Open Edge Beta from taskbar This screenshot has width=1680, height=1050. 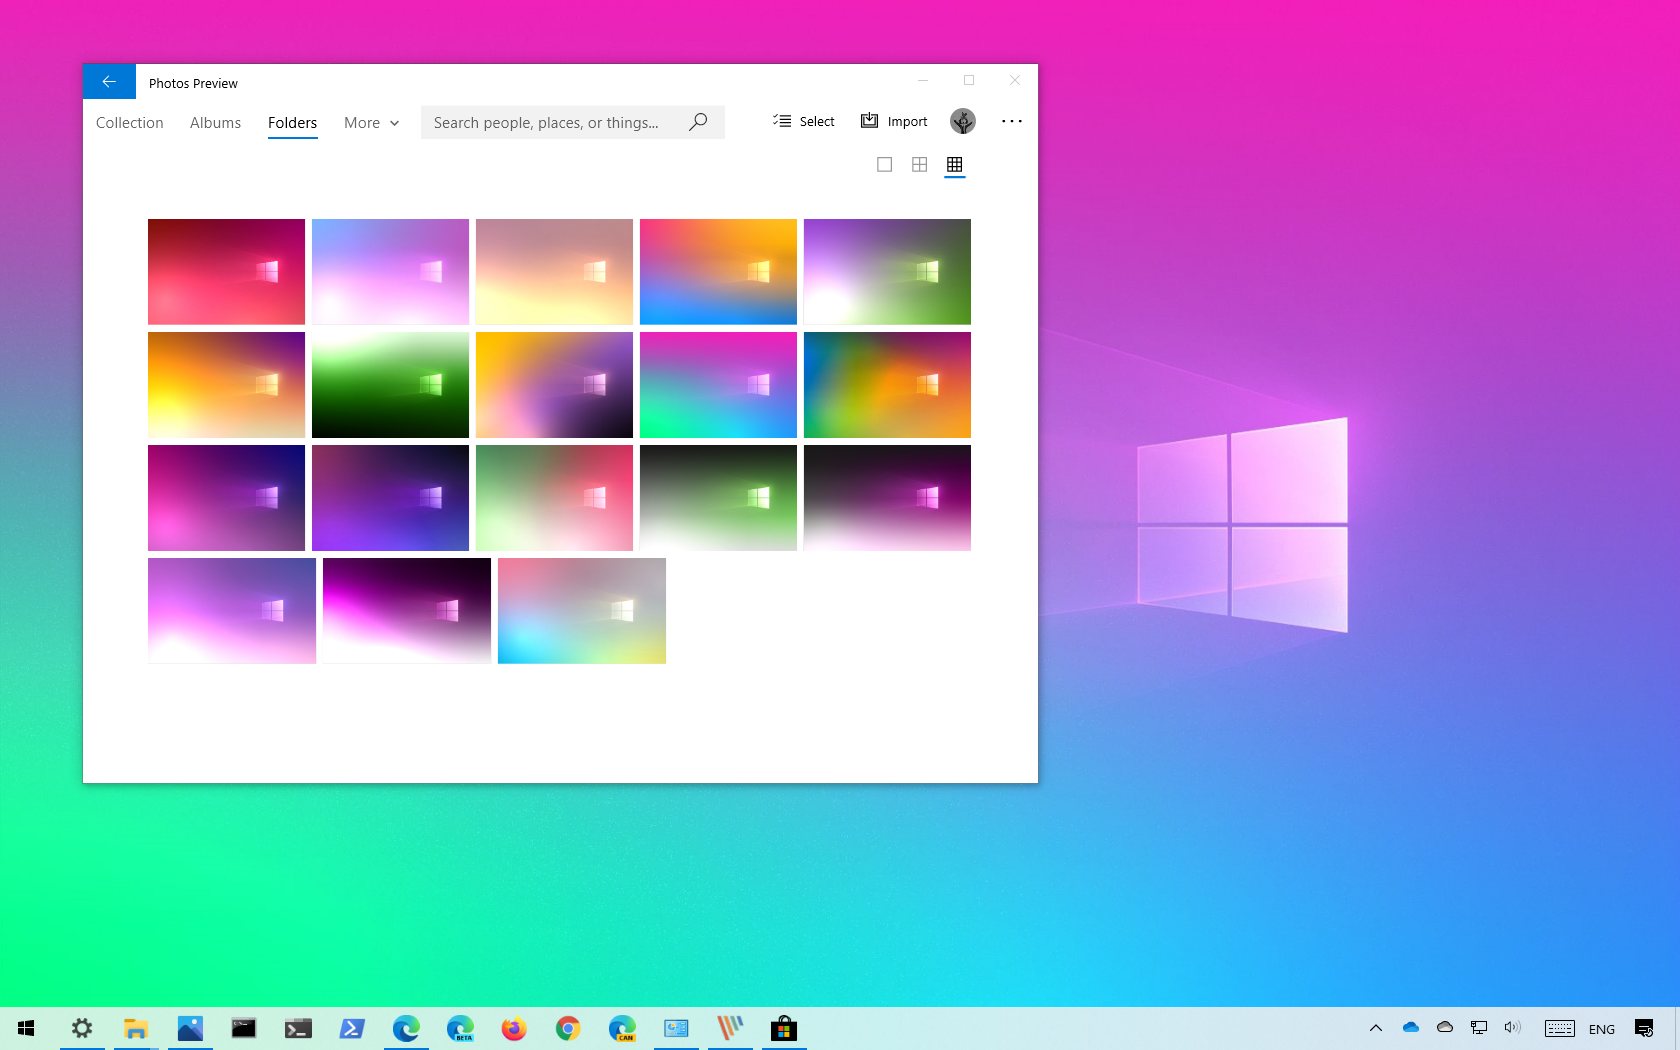point(460,1028)
